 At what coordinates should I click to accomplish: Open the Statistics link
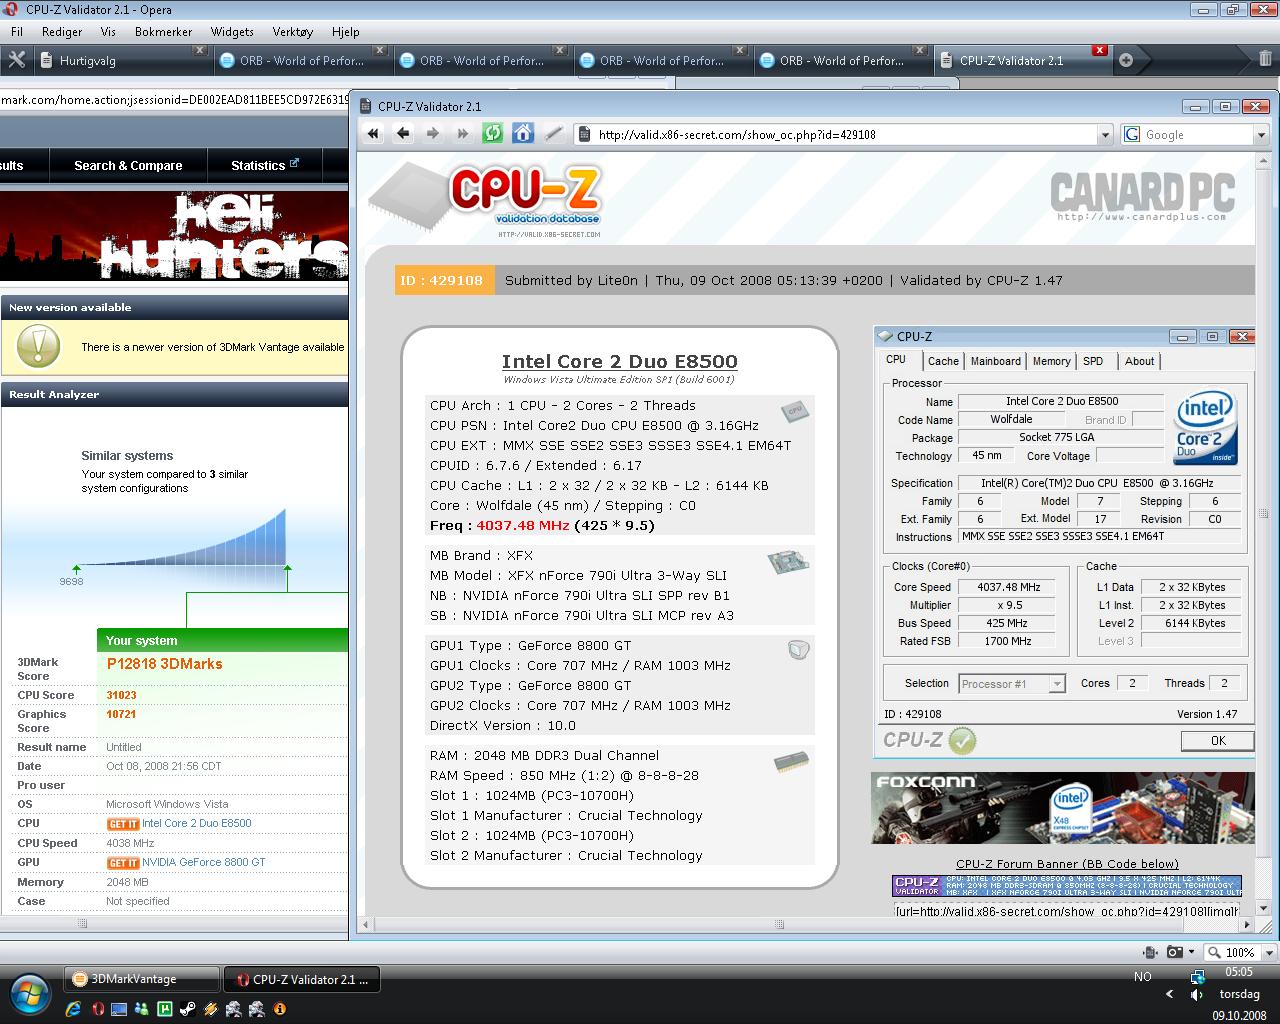tap(265, 165)
